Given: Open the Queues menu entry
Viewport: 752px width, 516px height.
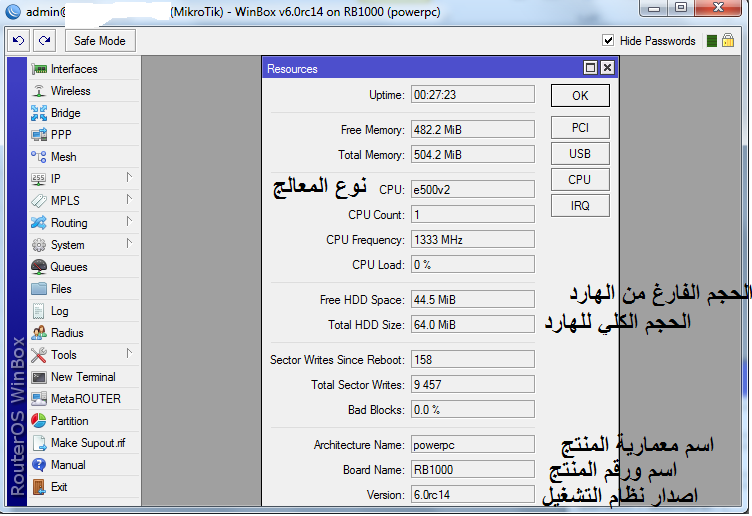Looking at the screenshot, I should click(84, 267).
